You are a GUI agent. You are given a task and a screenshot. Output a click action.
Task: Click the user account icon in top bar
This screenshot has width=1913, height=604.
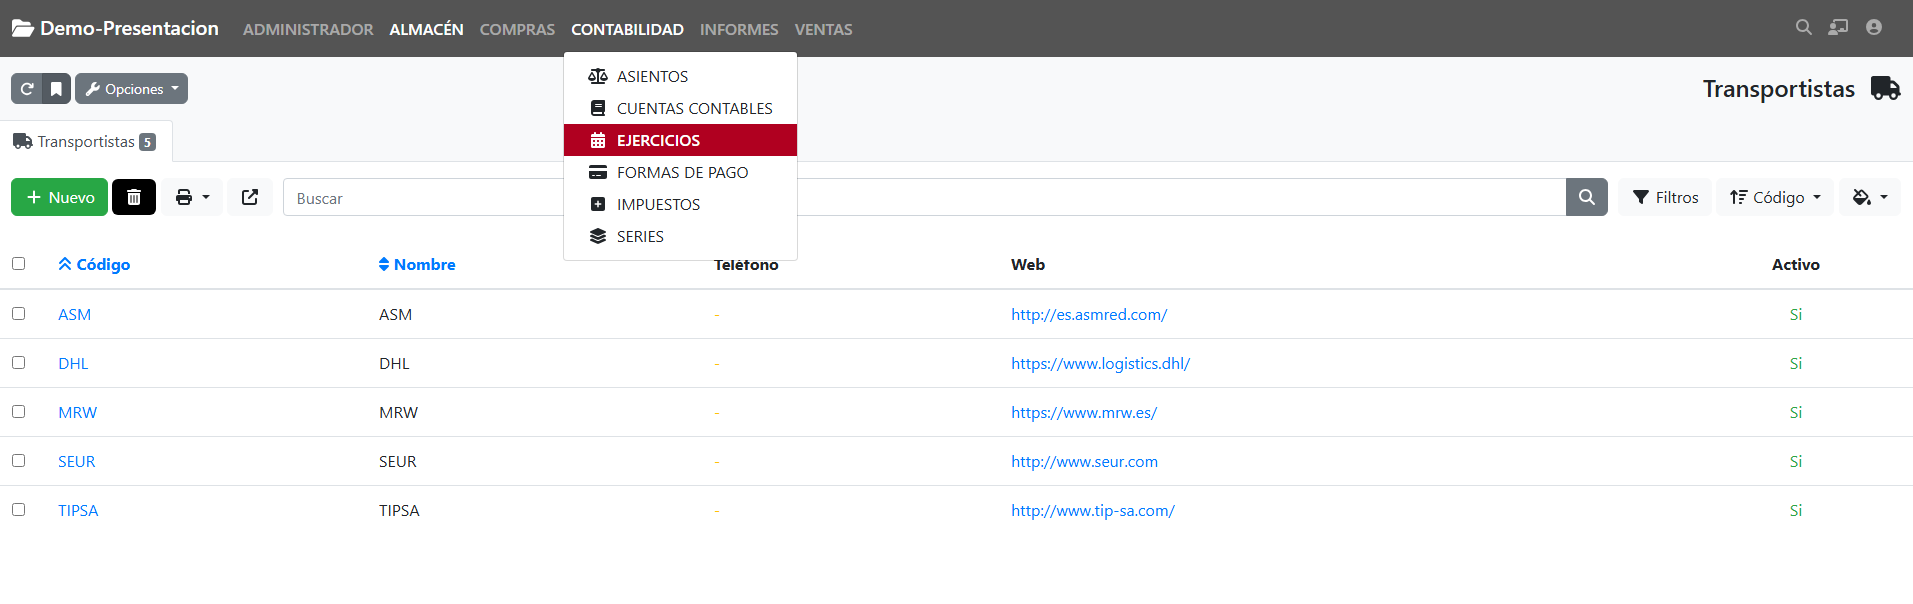(1873, 28)
